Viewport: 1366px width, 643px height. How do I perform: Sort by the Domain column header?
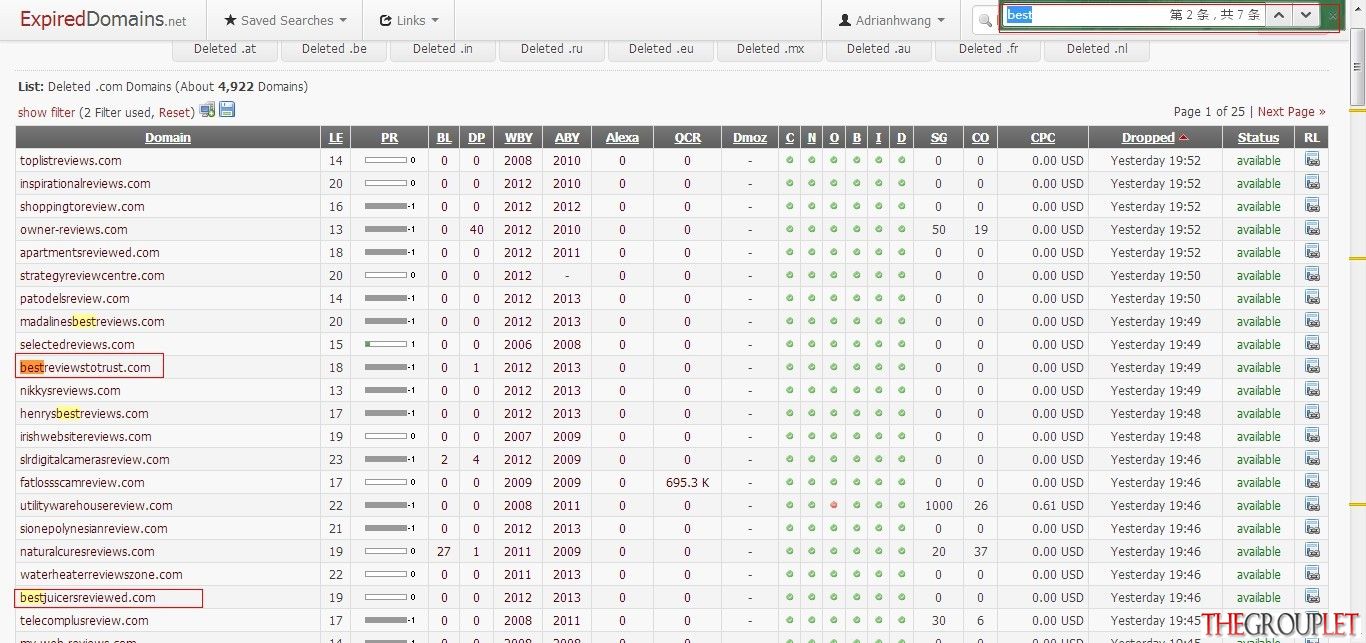[x=168, y=137]
